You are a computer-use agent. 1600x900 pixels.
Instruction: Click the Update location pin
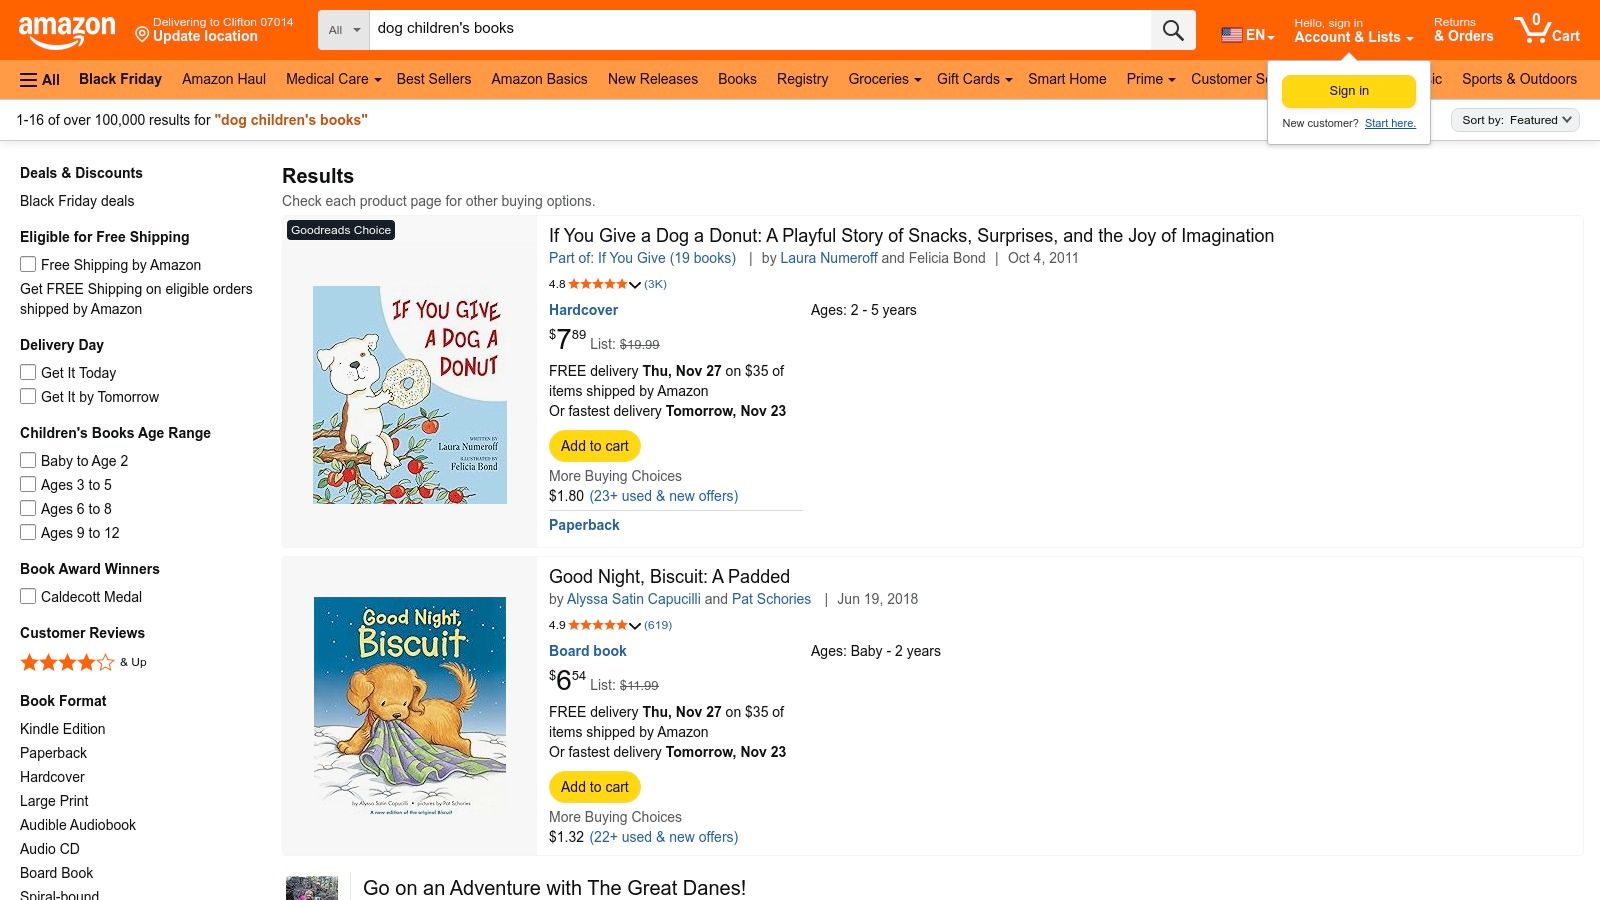[x=142, y=36]
